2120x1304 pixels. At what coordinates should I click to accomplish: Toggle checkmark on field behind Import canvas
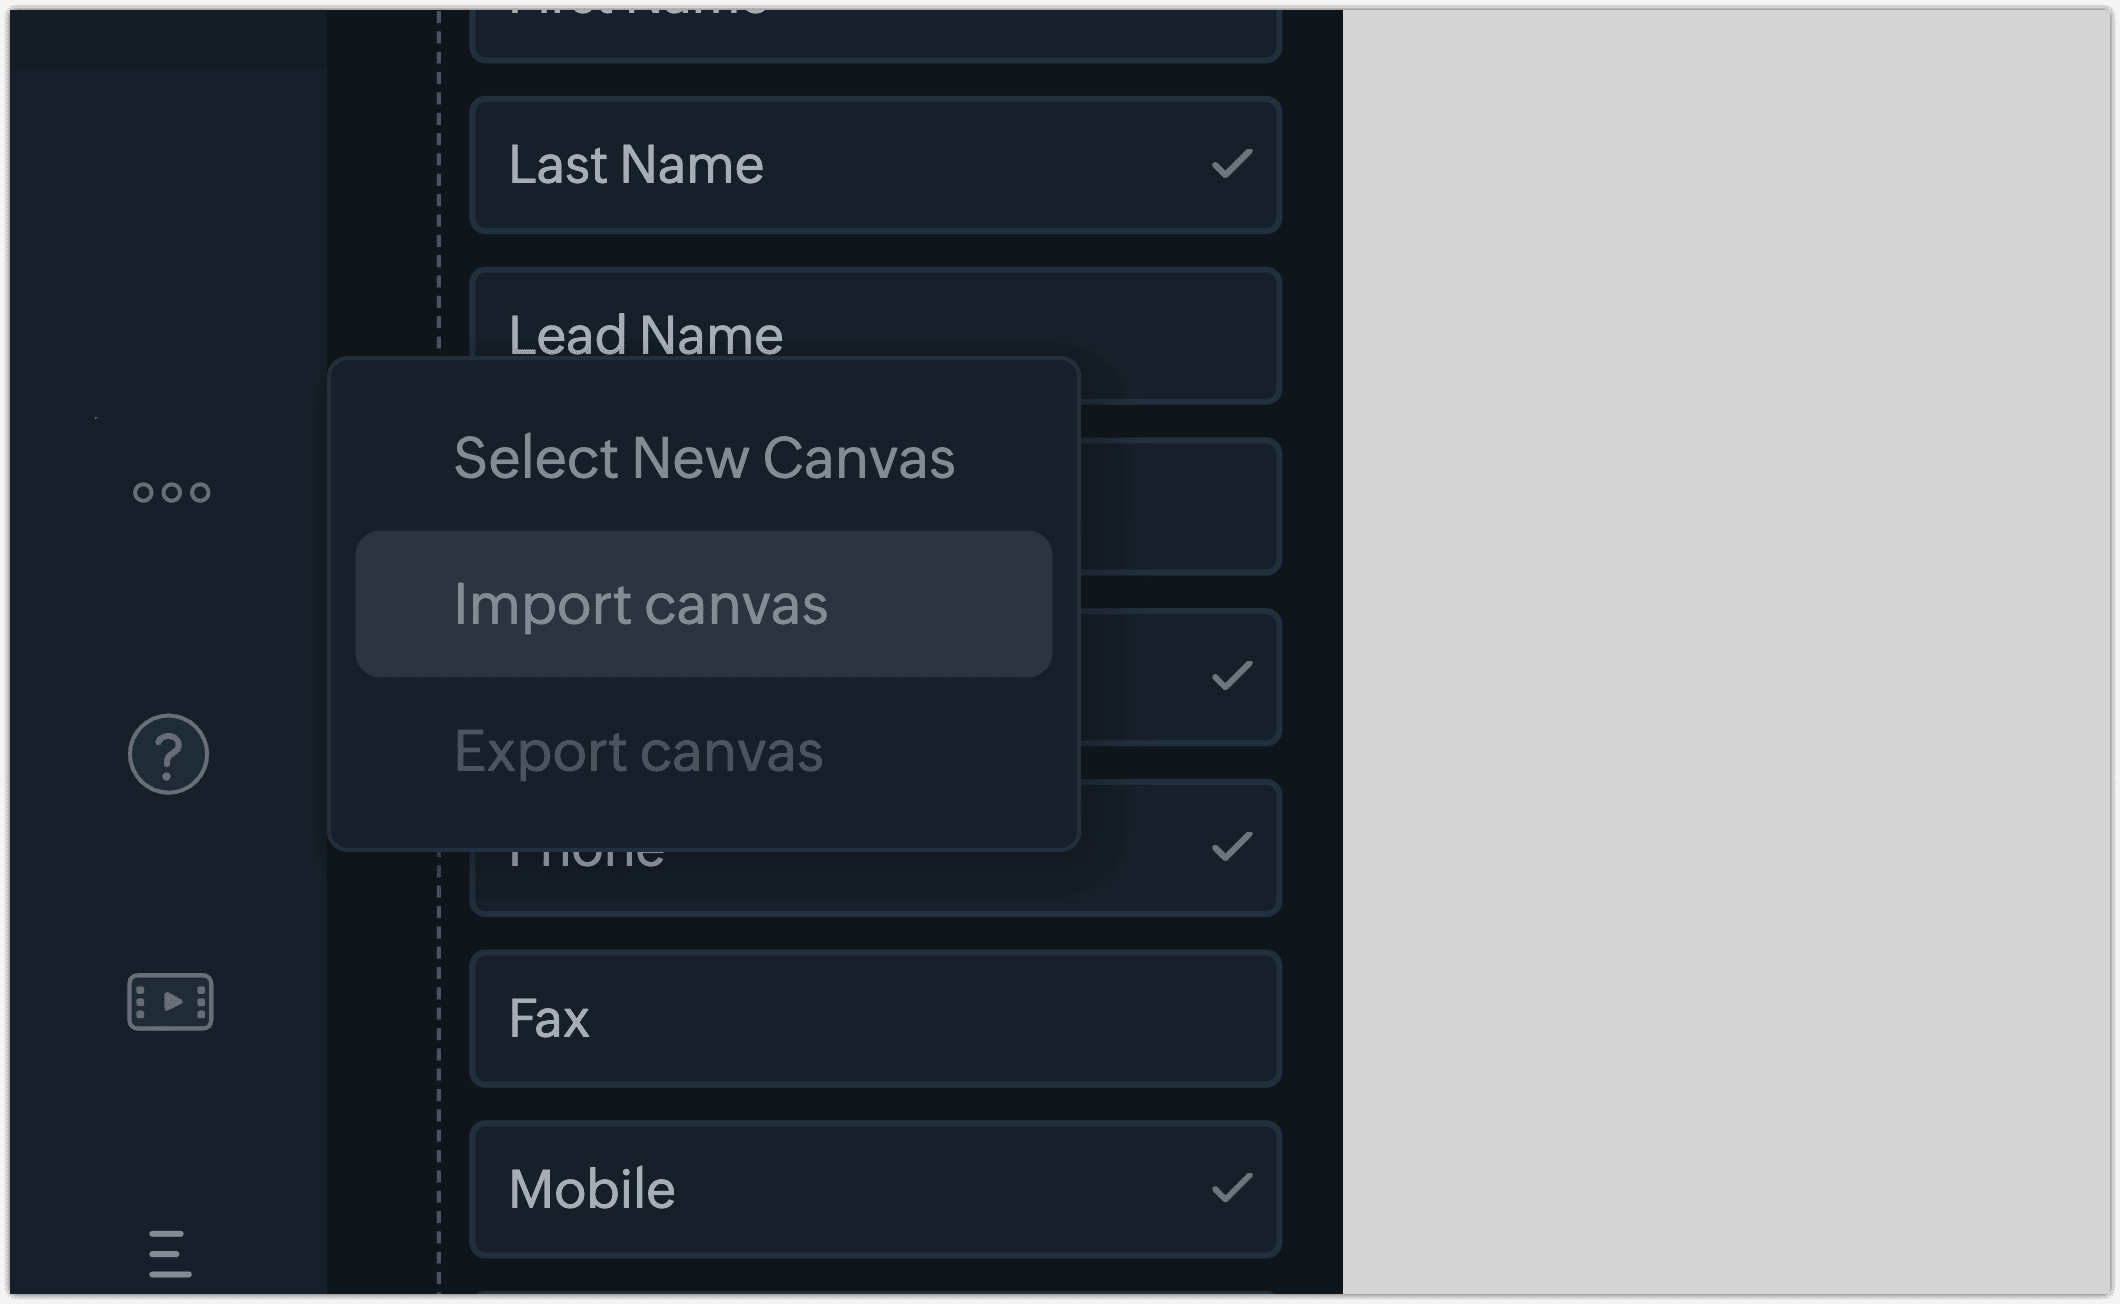pyautogui.click(x=1231, y=676)
